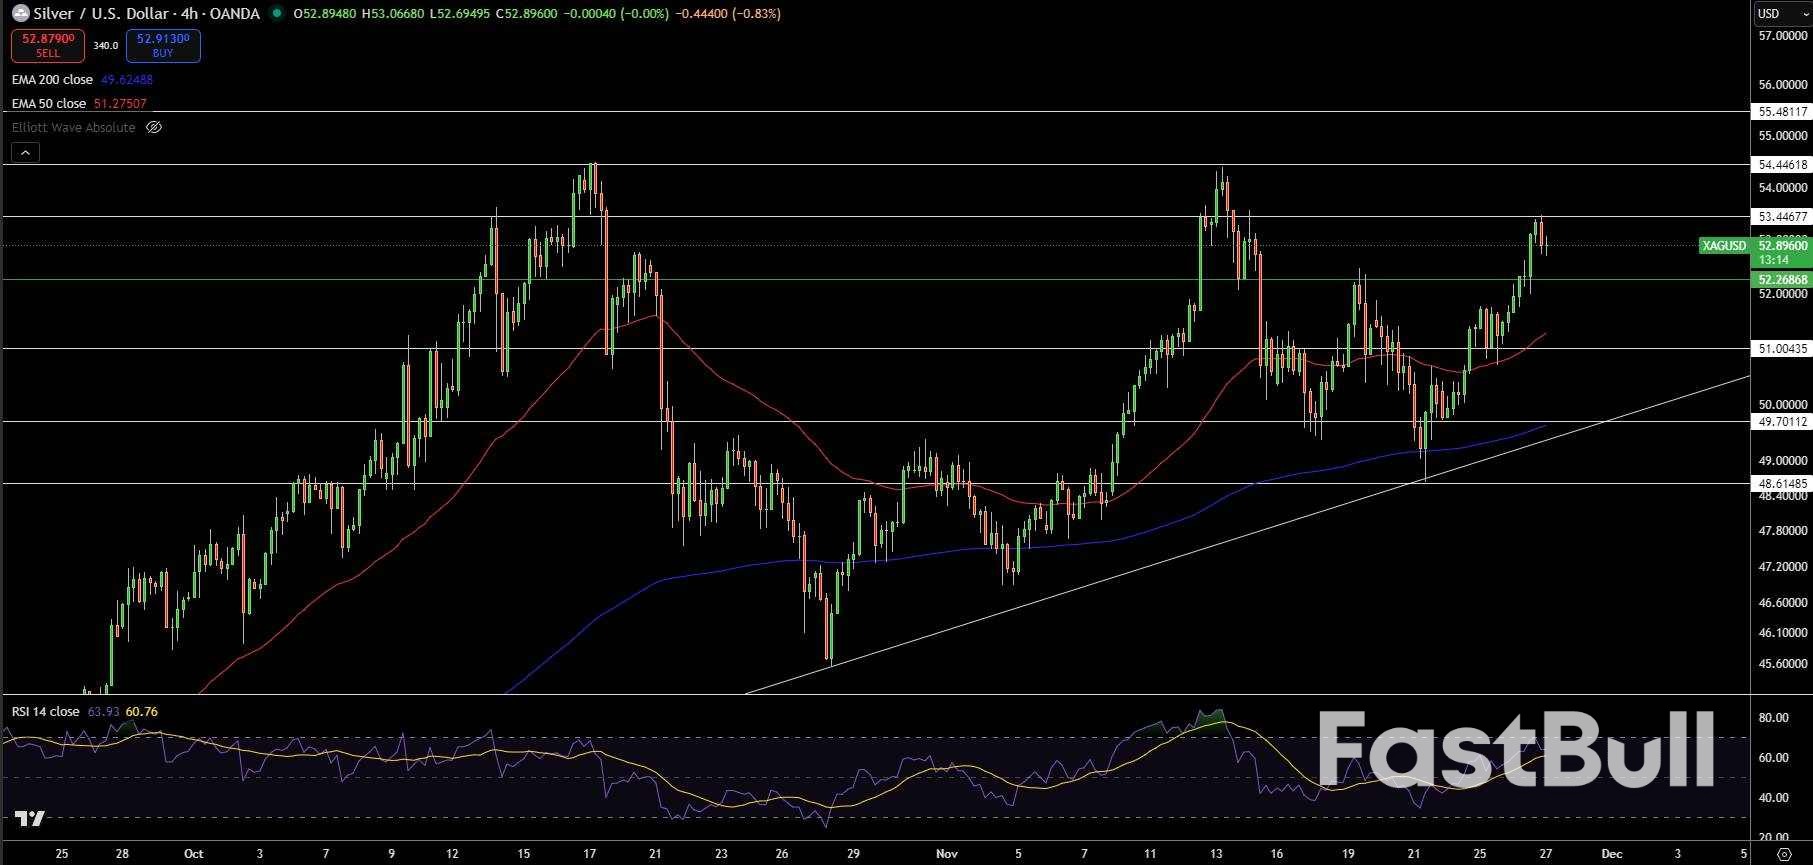Screen dimensions: 1813x865
Task: Click the Dec marker on the time axis
Action: coord(1610,854)
